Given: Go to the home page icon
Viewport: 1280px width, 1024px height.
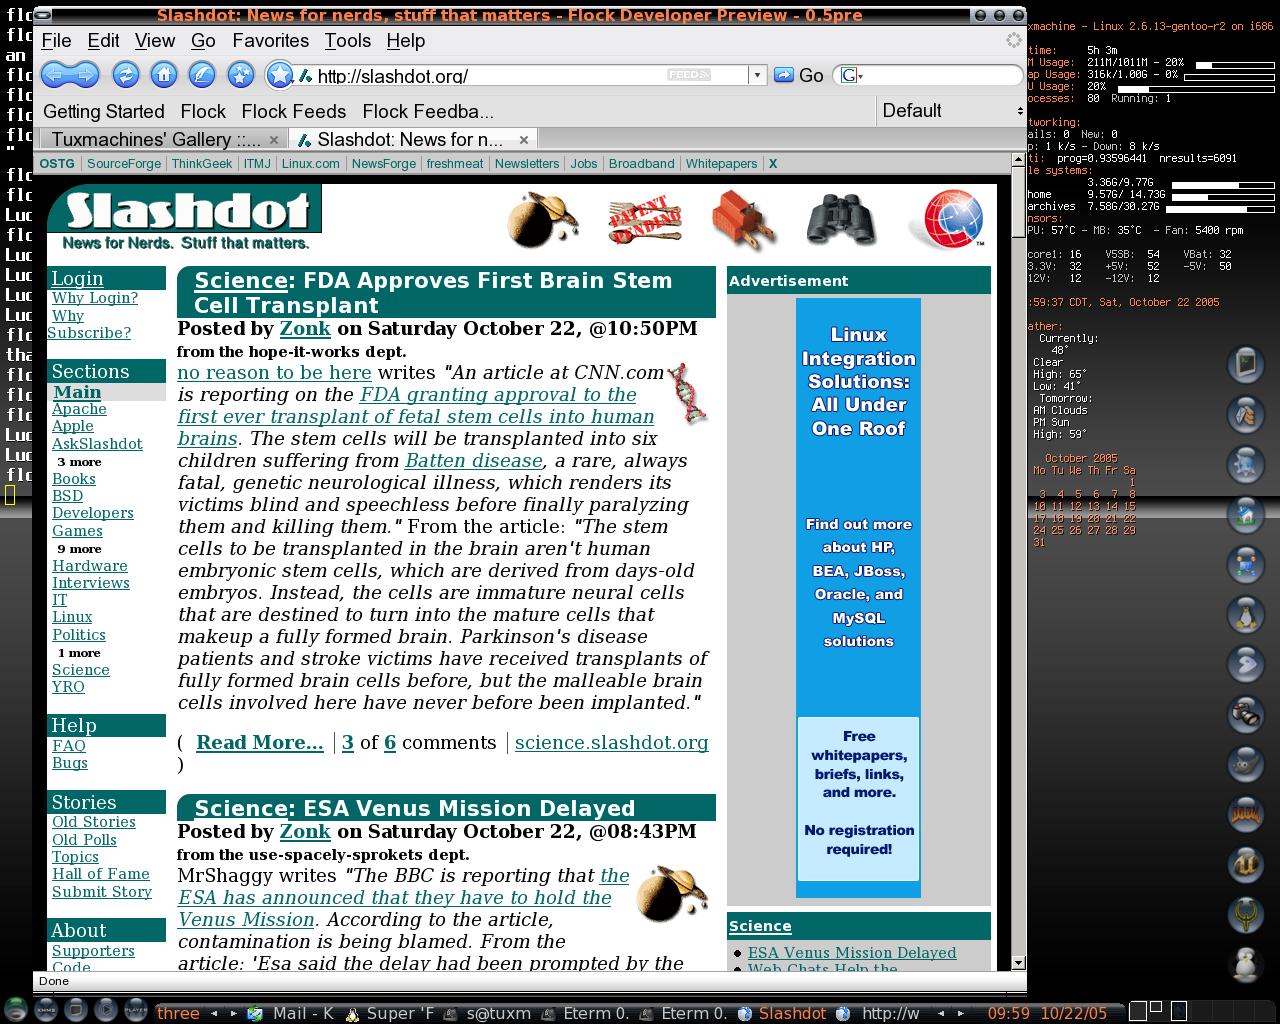Looking at the screenshot, I should (164, 74).
